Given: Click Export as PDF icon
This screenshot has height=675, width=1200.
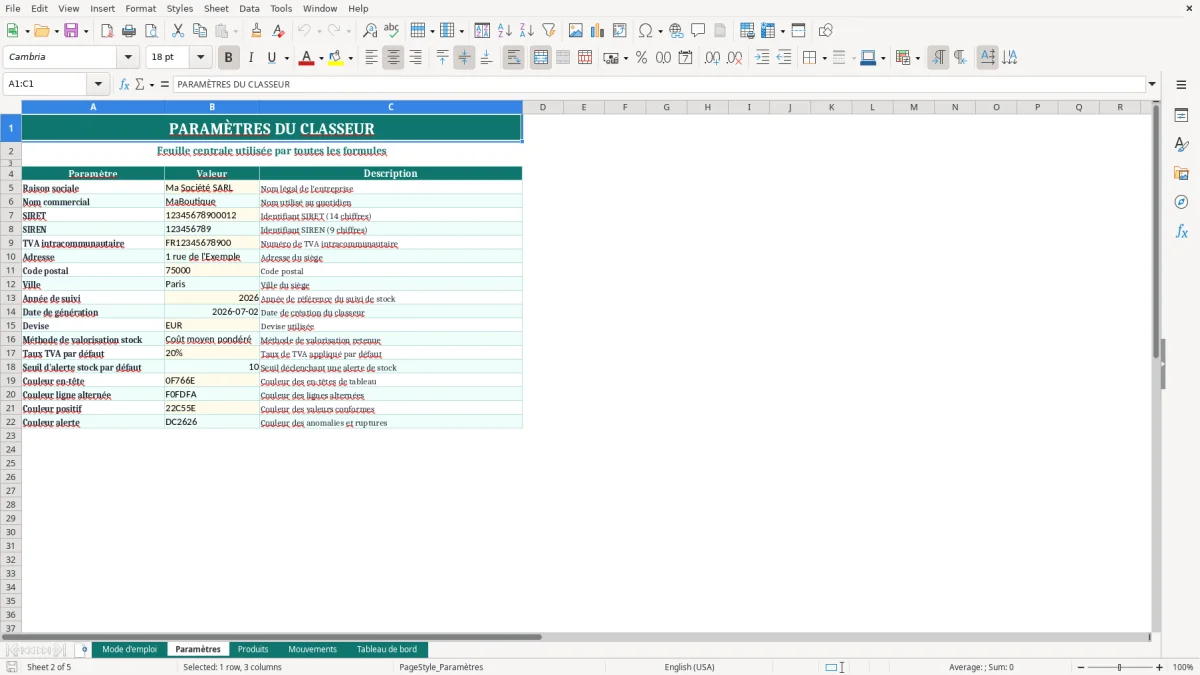Looking at the screenshot, I should (x=107, y=31).
